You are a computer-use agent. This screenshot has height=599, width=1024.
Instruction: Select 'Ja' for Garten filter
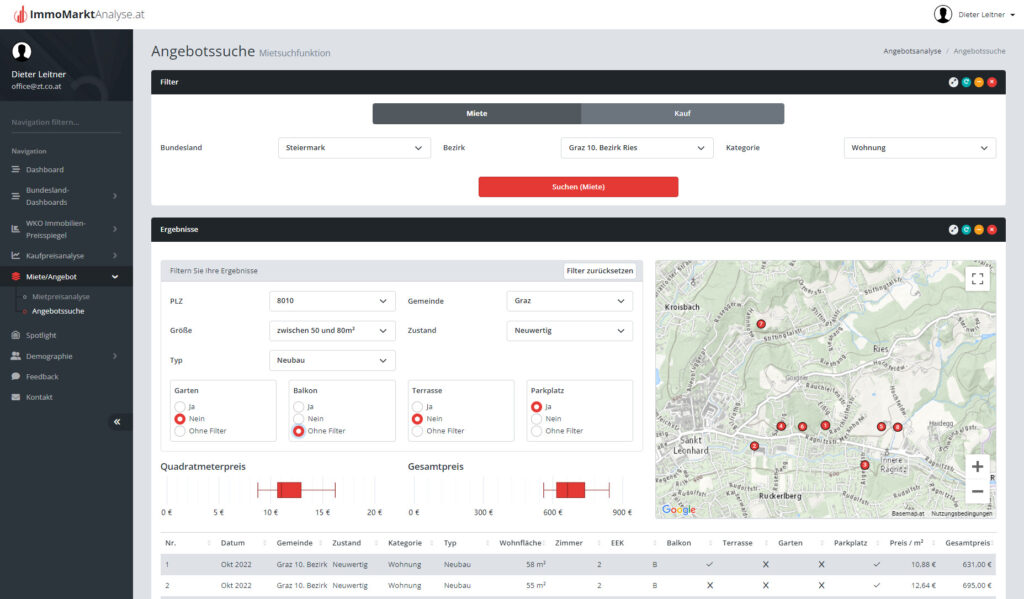click(181, 407)
